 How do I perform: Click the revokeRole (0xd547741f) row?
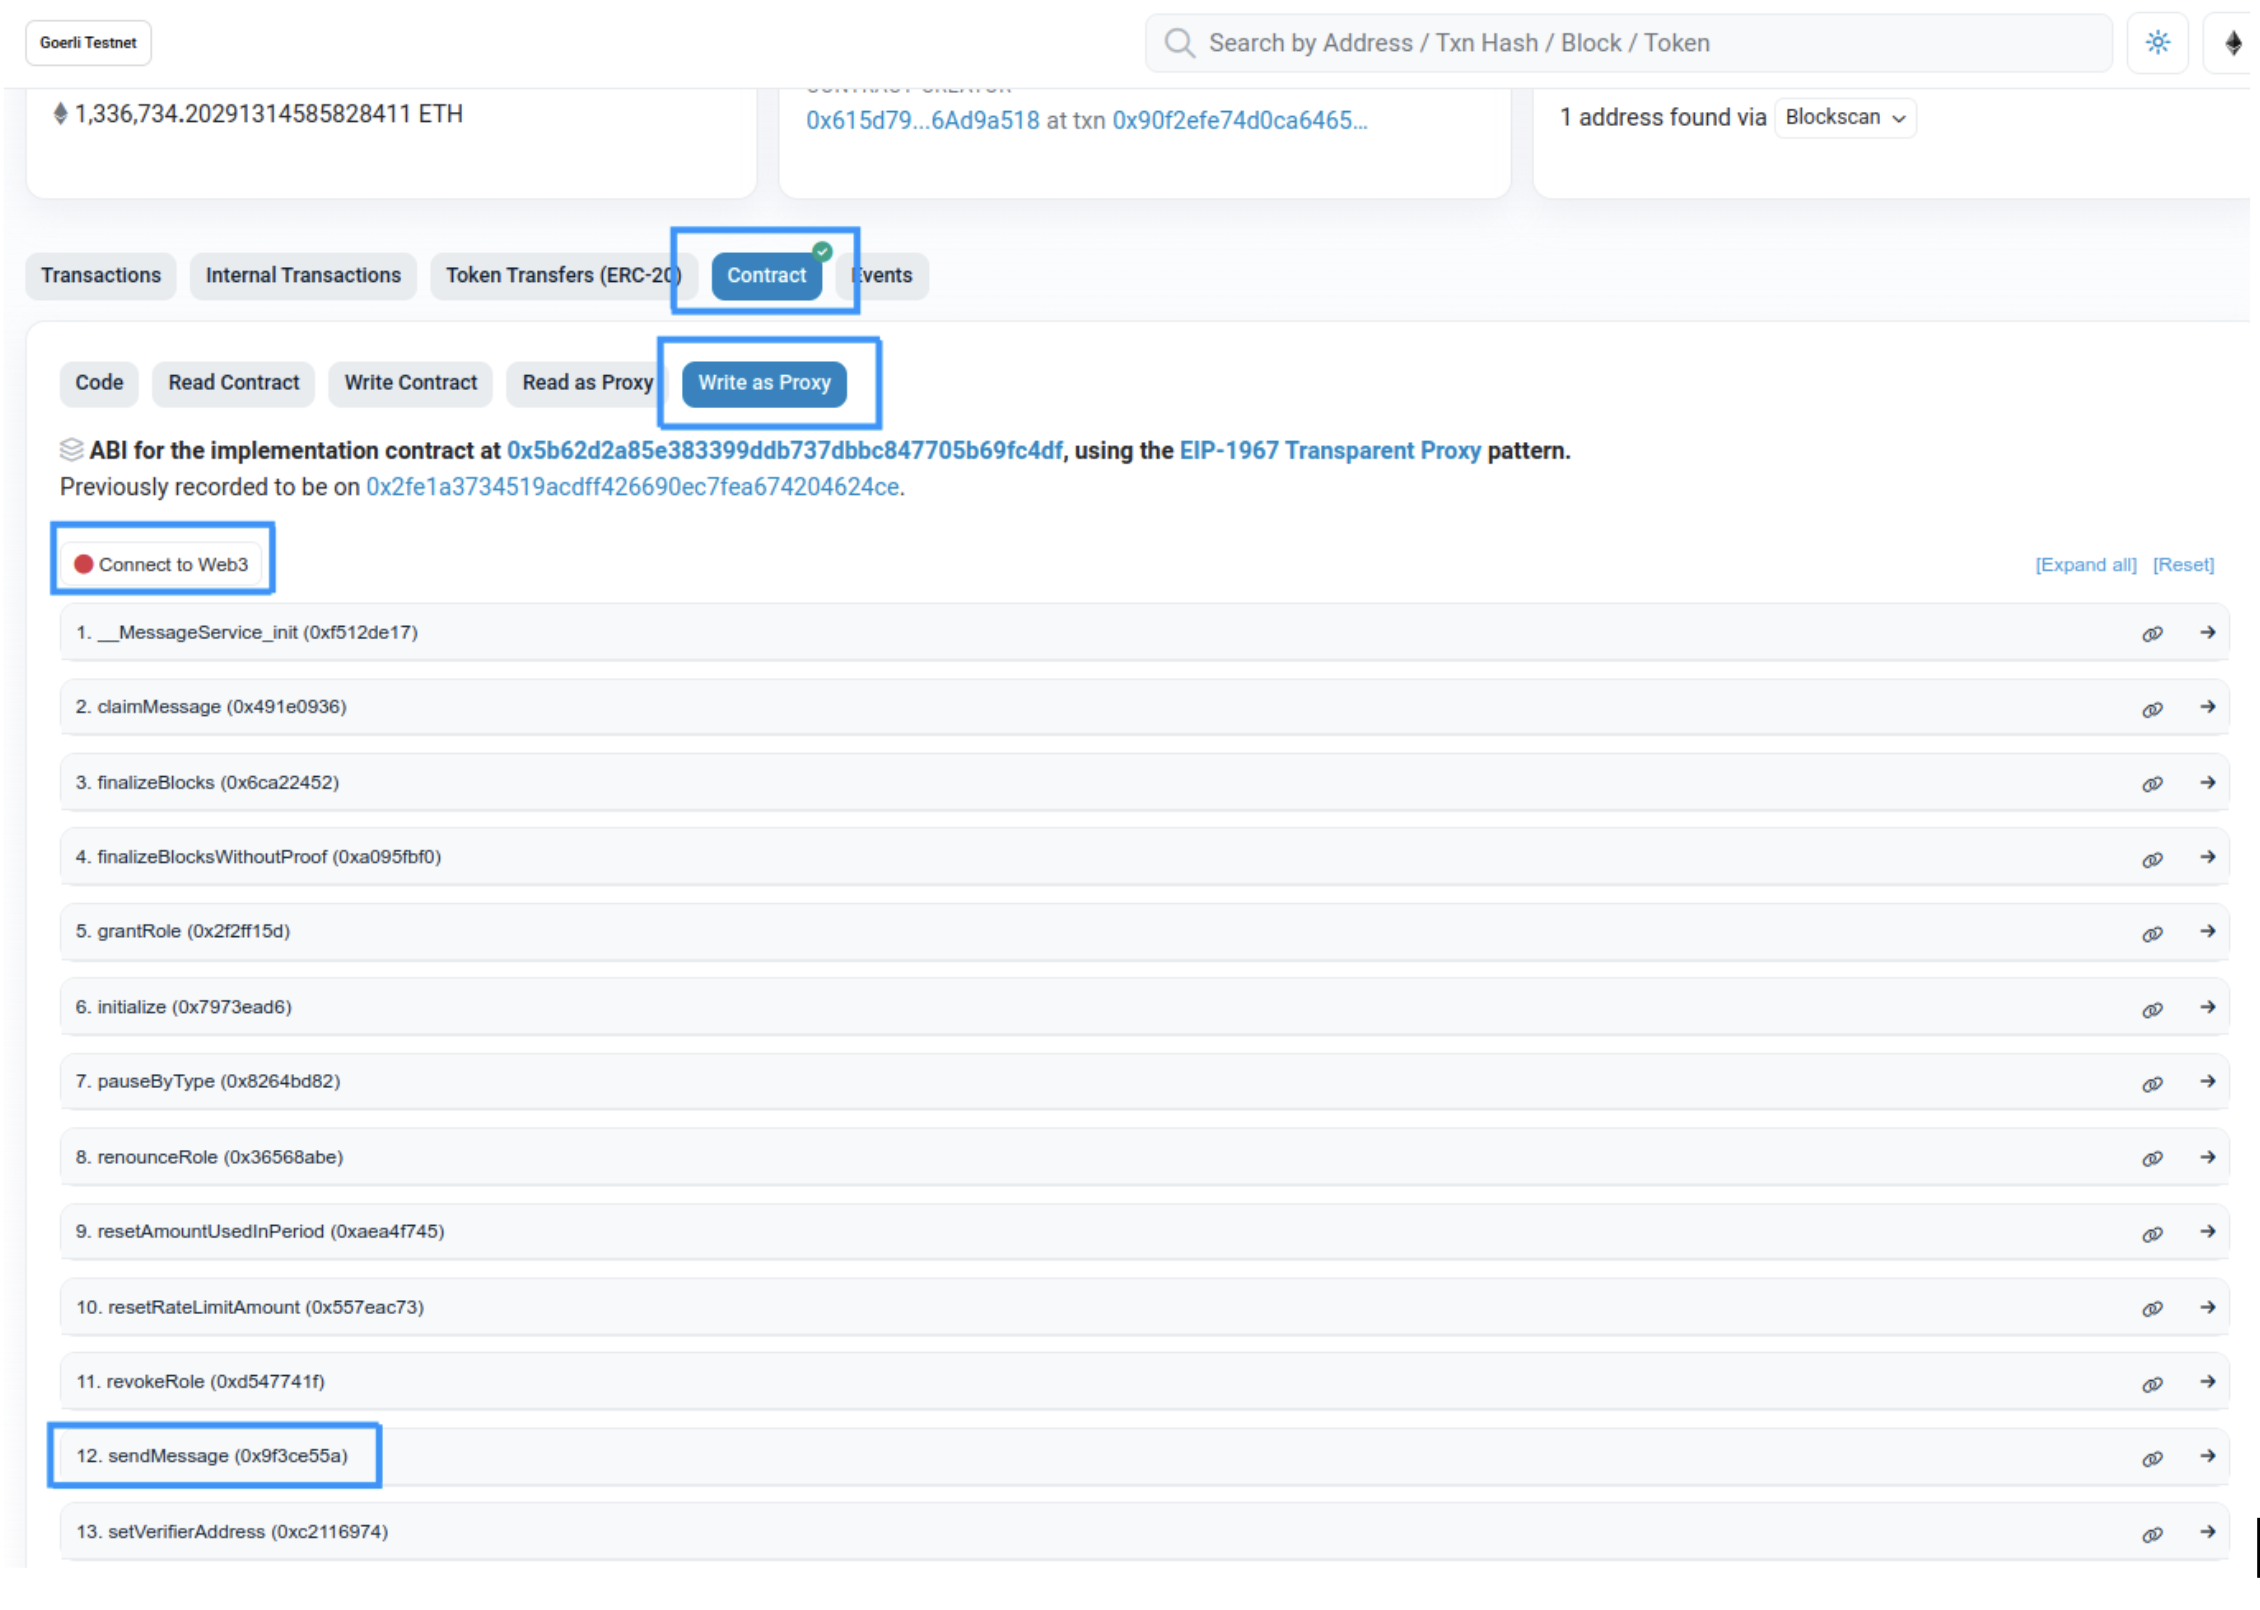click(1144, 1382)
